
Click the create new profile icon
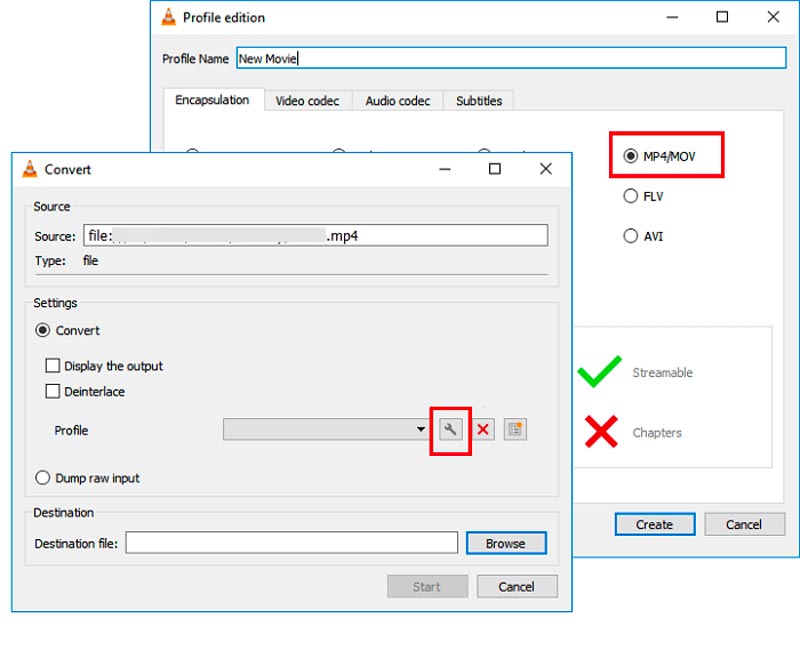click(x=515, y=430)
